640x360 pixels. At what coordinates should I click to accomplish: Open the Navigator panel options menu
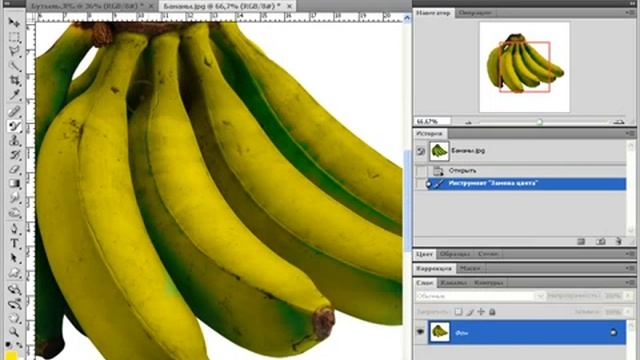click(x=631, y=13)
